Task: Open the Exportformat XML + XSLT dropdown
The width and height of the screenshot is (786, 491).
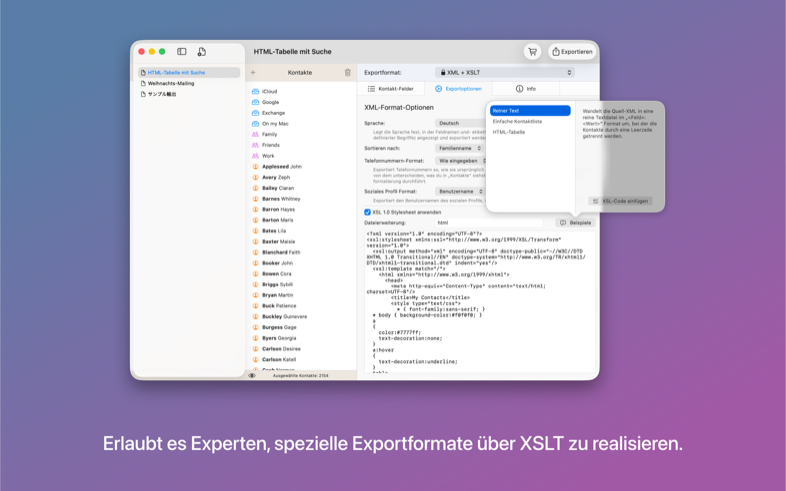Action: point(505,73)
